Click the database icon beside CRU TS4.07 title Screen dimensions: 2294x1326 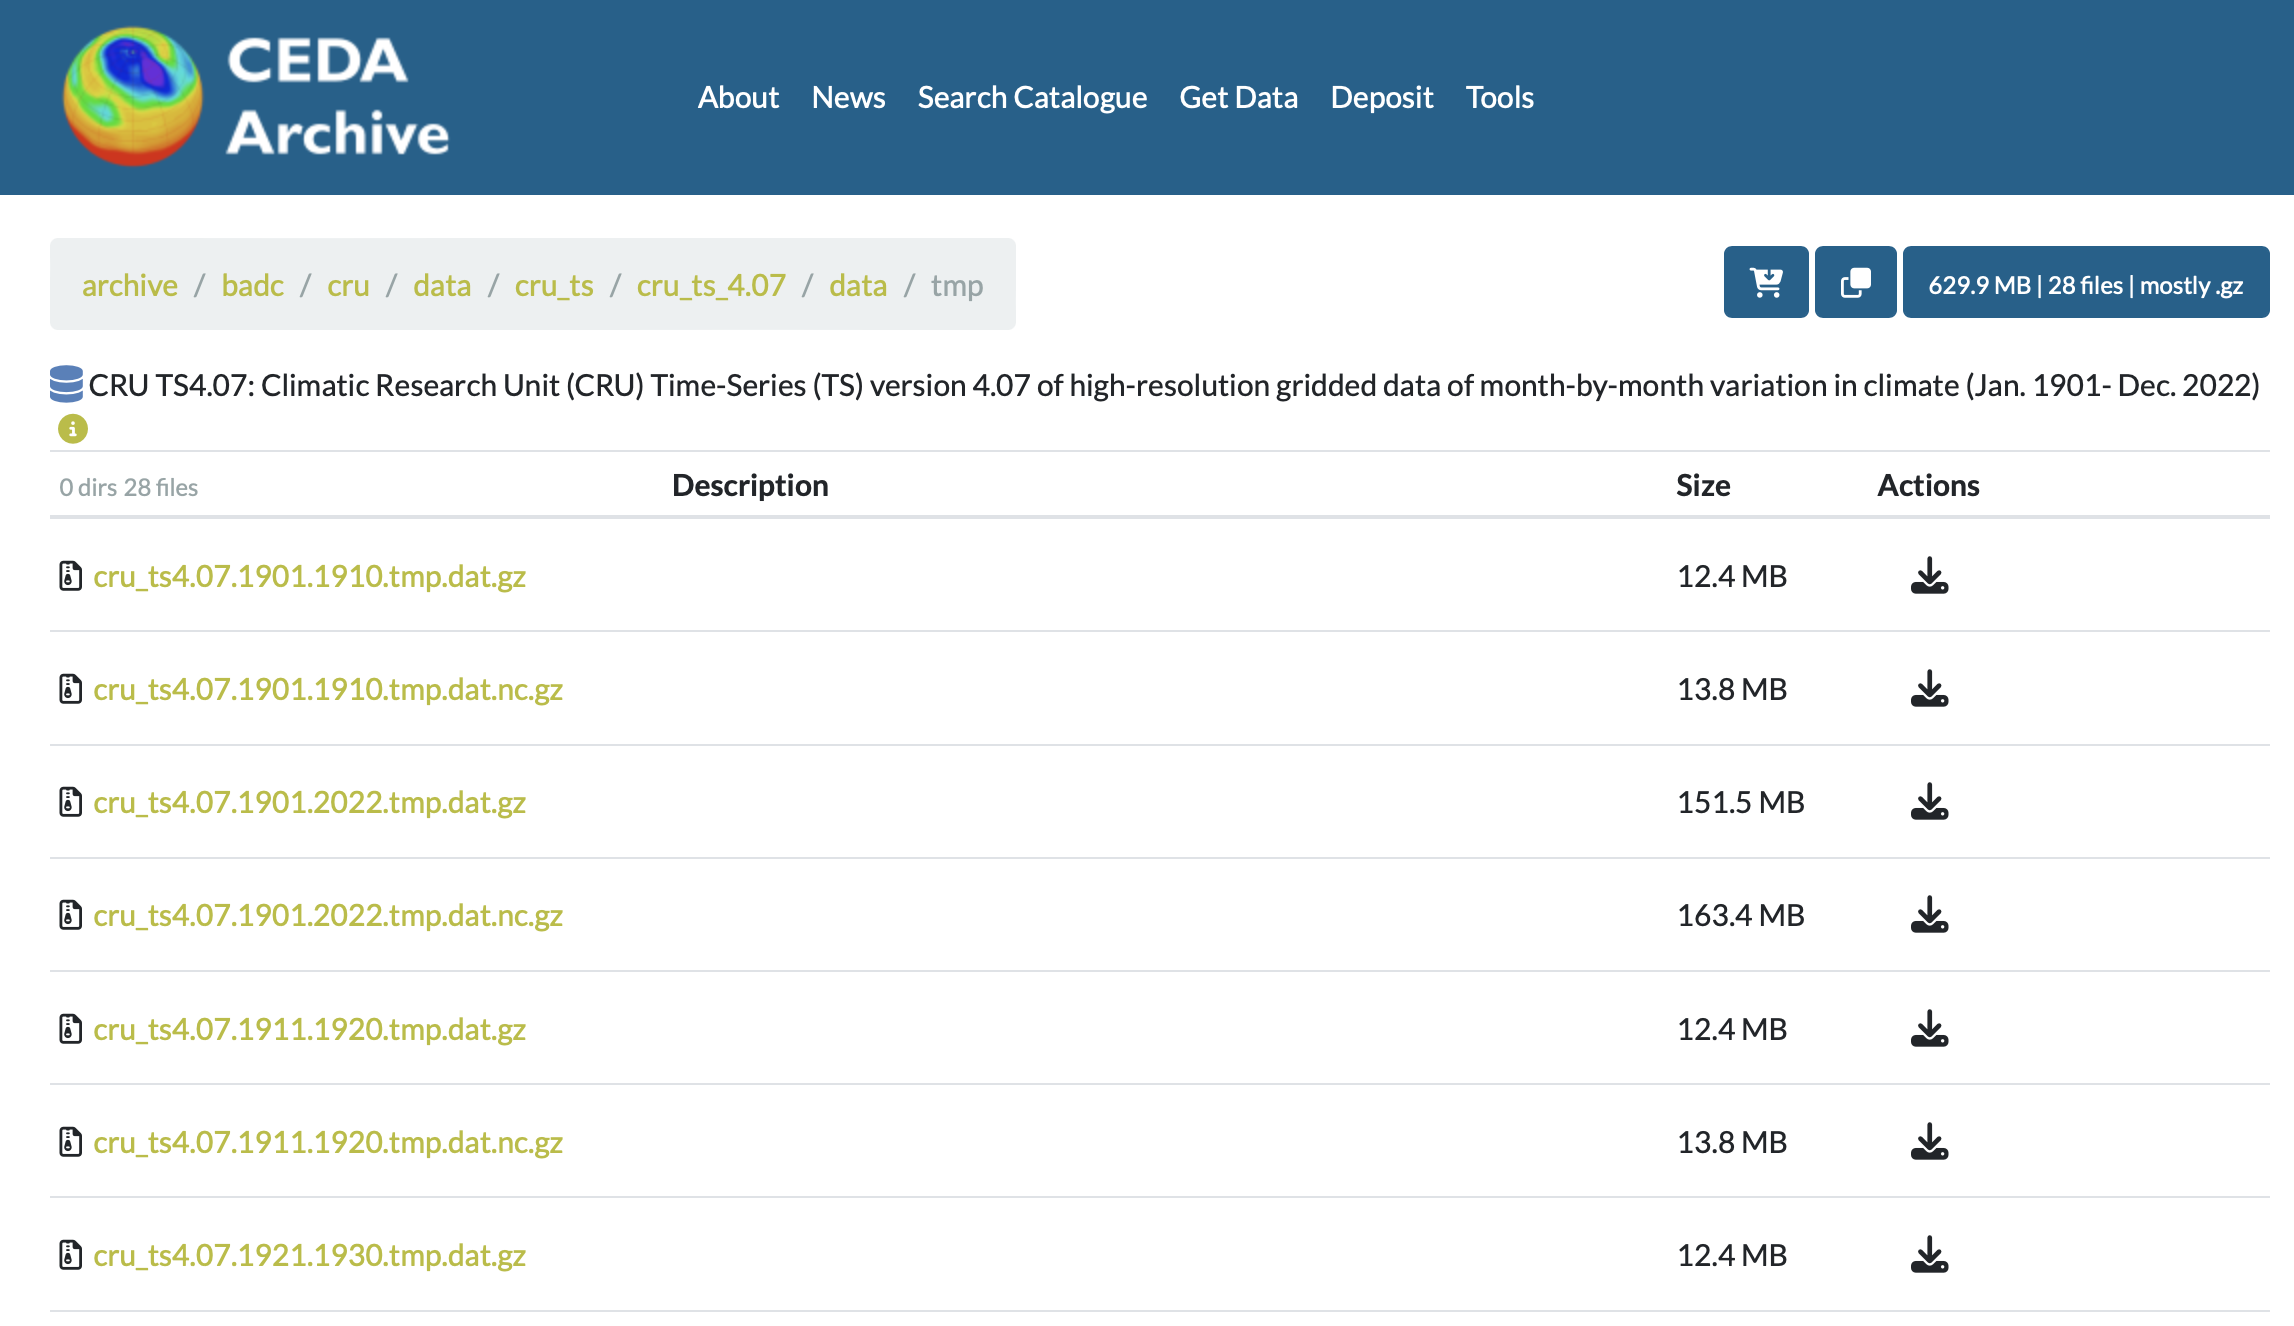tap(66, 385)
